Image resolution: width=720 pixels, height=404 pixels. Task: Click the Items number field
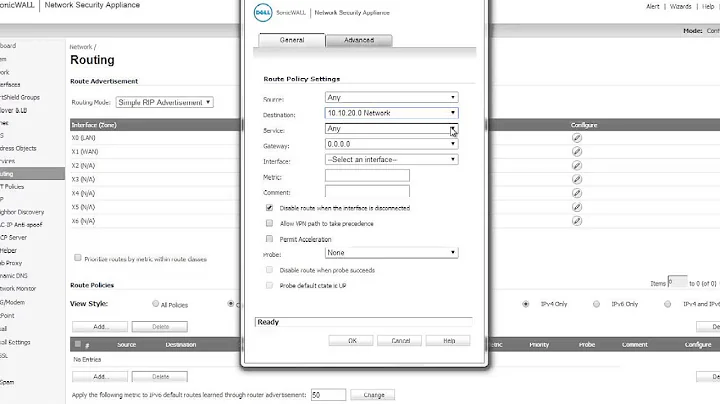click(677, 282)
